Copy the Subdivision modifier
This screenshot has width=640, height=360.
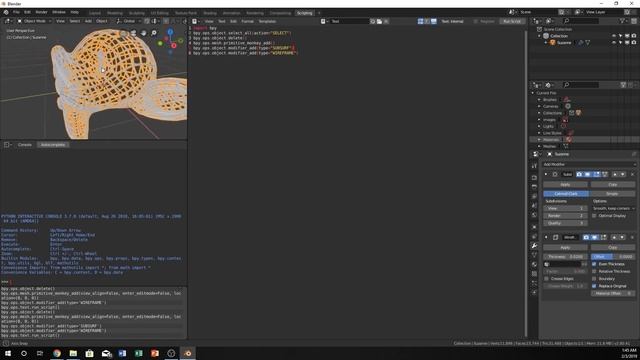(x=613, y=185)
